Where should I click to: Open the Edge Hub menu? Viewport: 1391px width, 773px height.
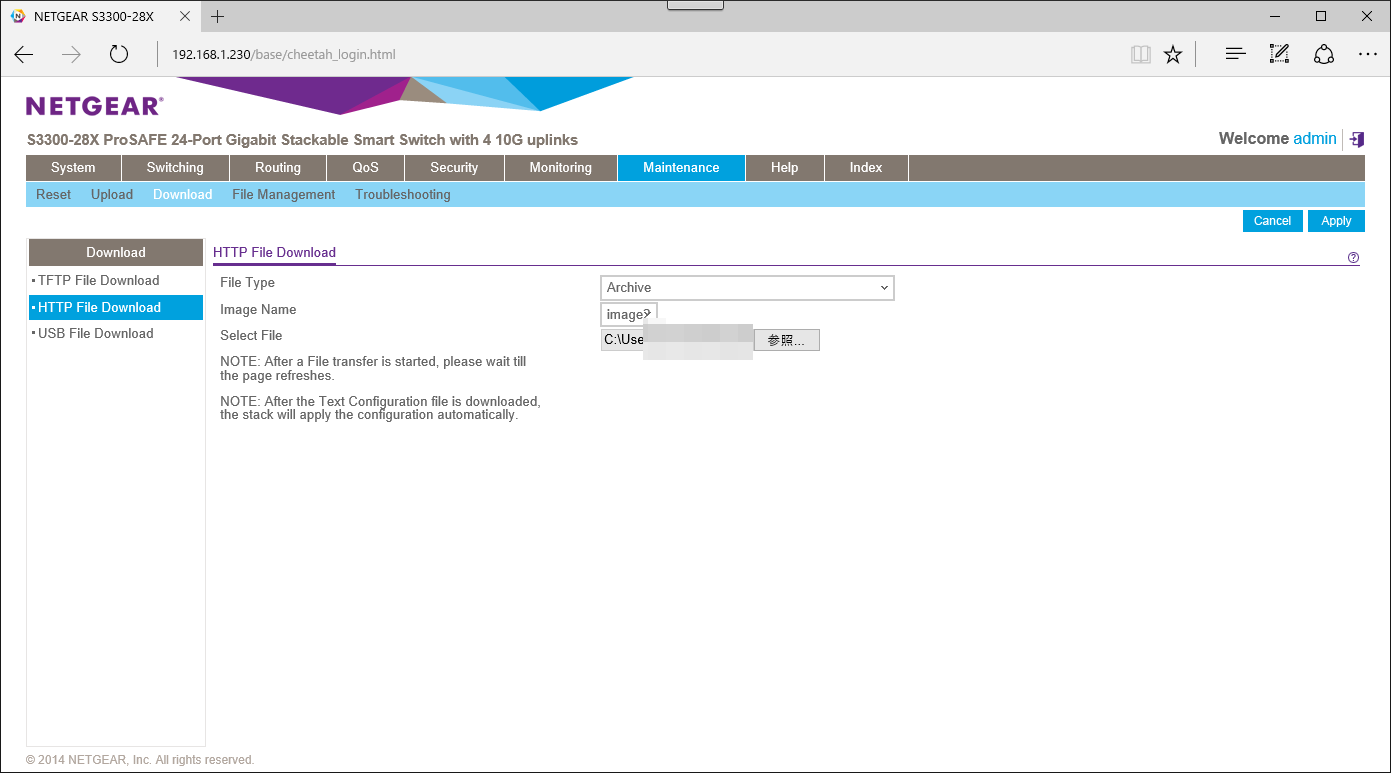coord(1235,54)
